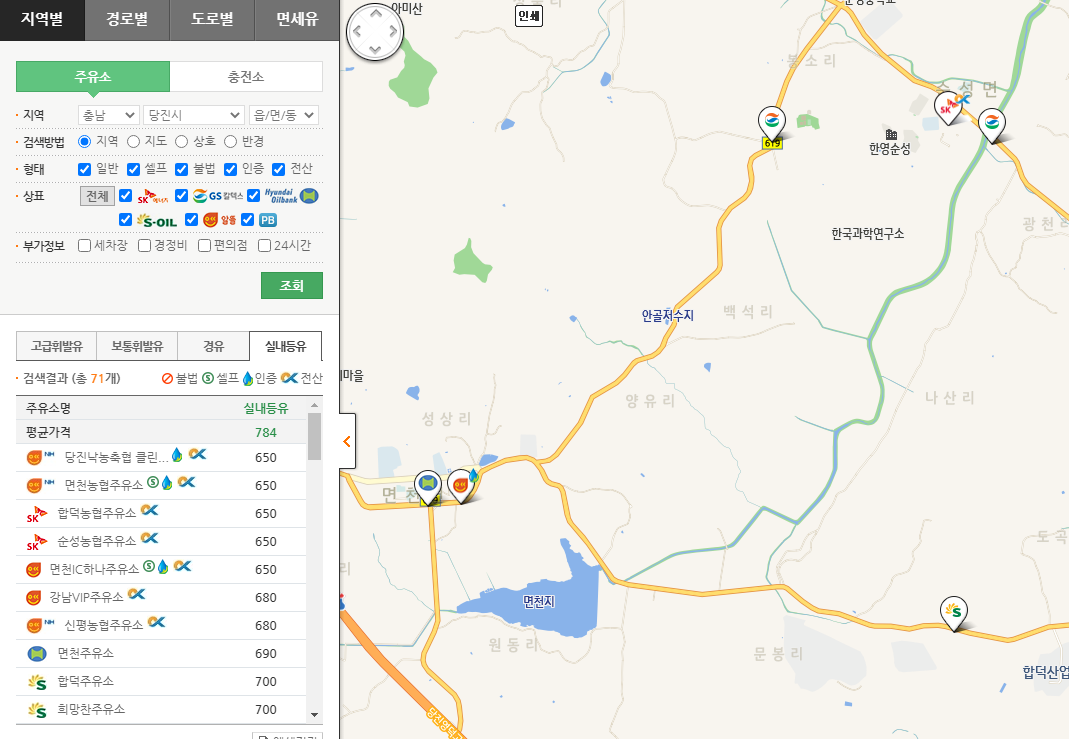Screen dimensions: 1069x739
Task: Toggle the SK에너지 brand checkbox
Action: point(125,196)
